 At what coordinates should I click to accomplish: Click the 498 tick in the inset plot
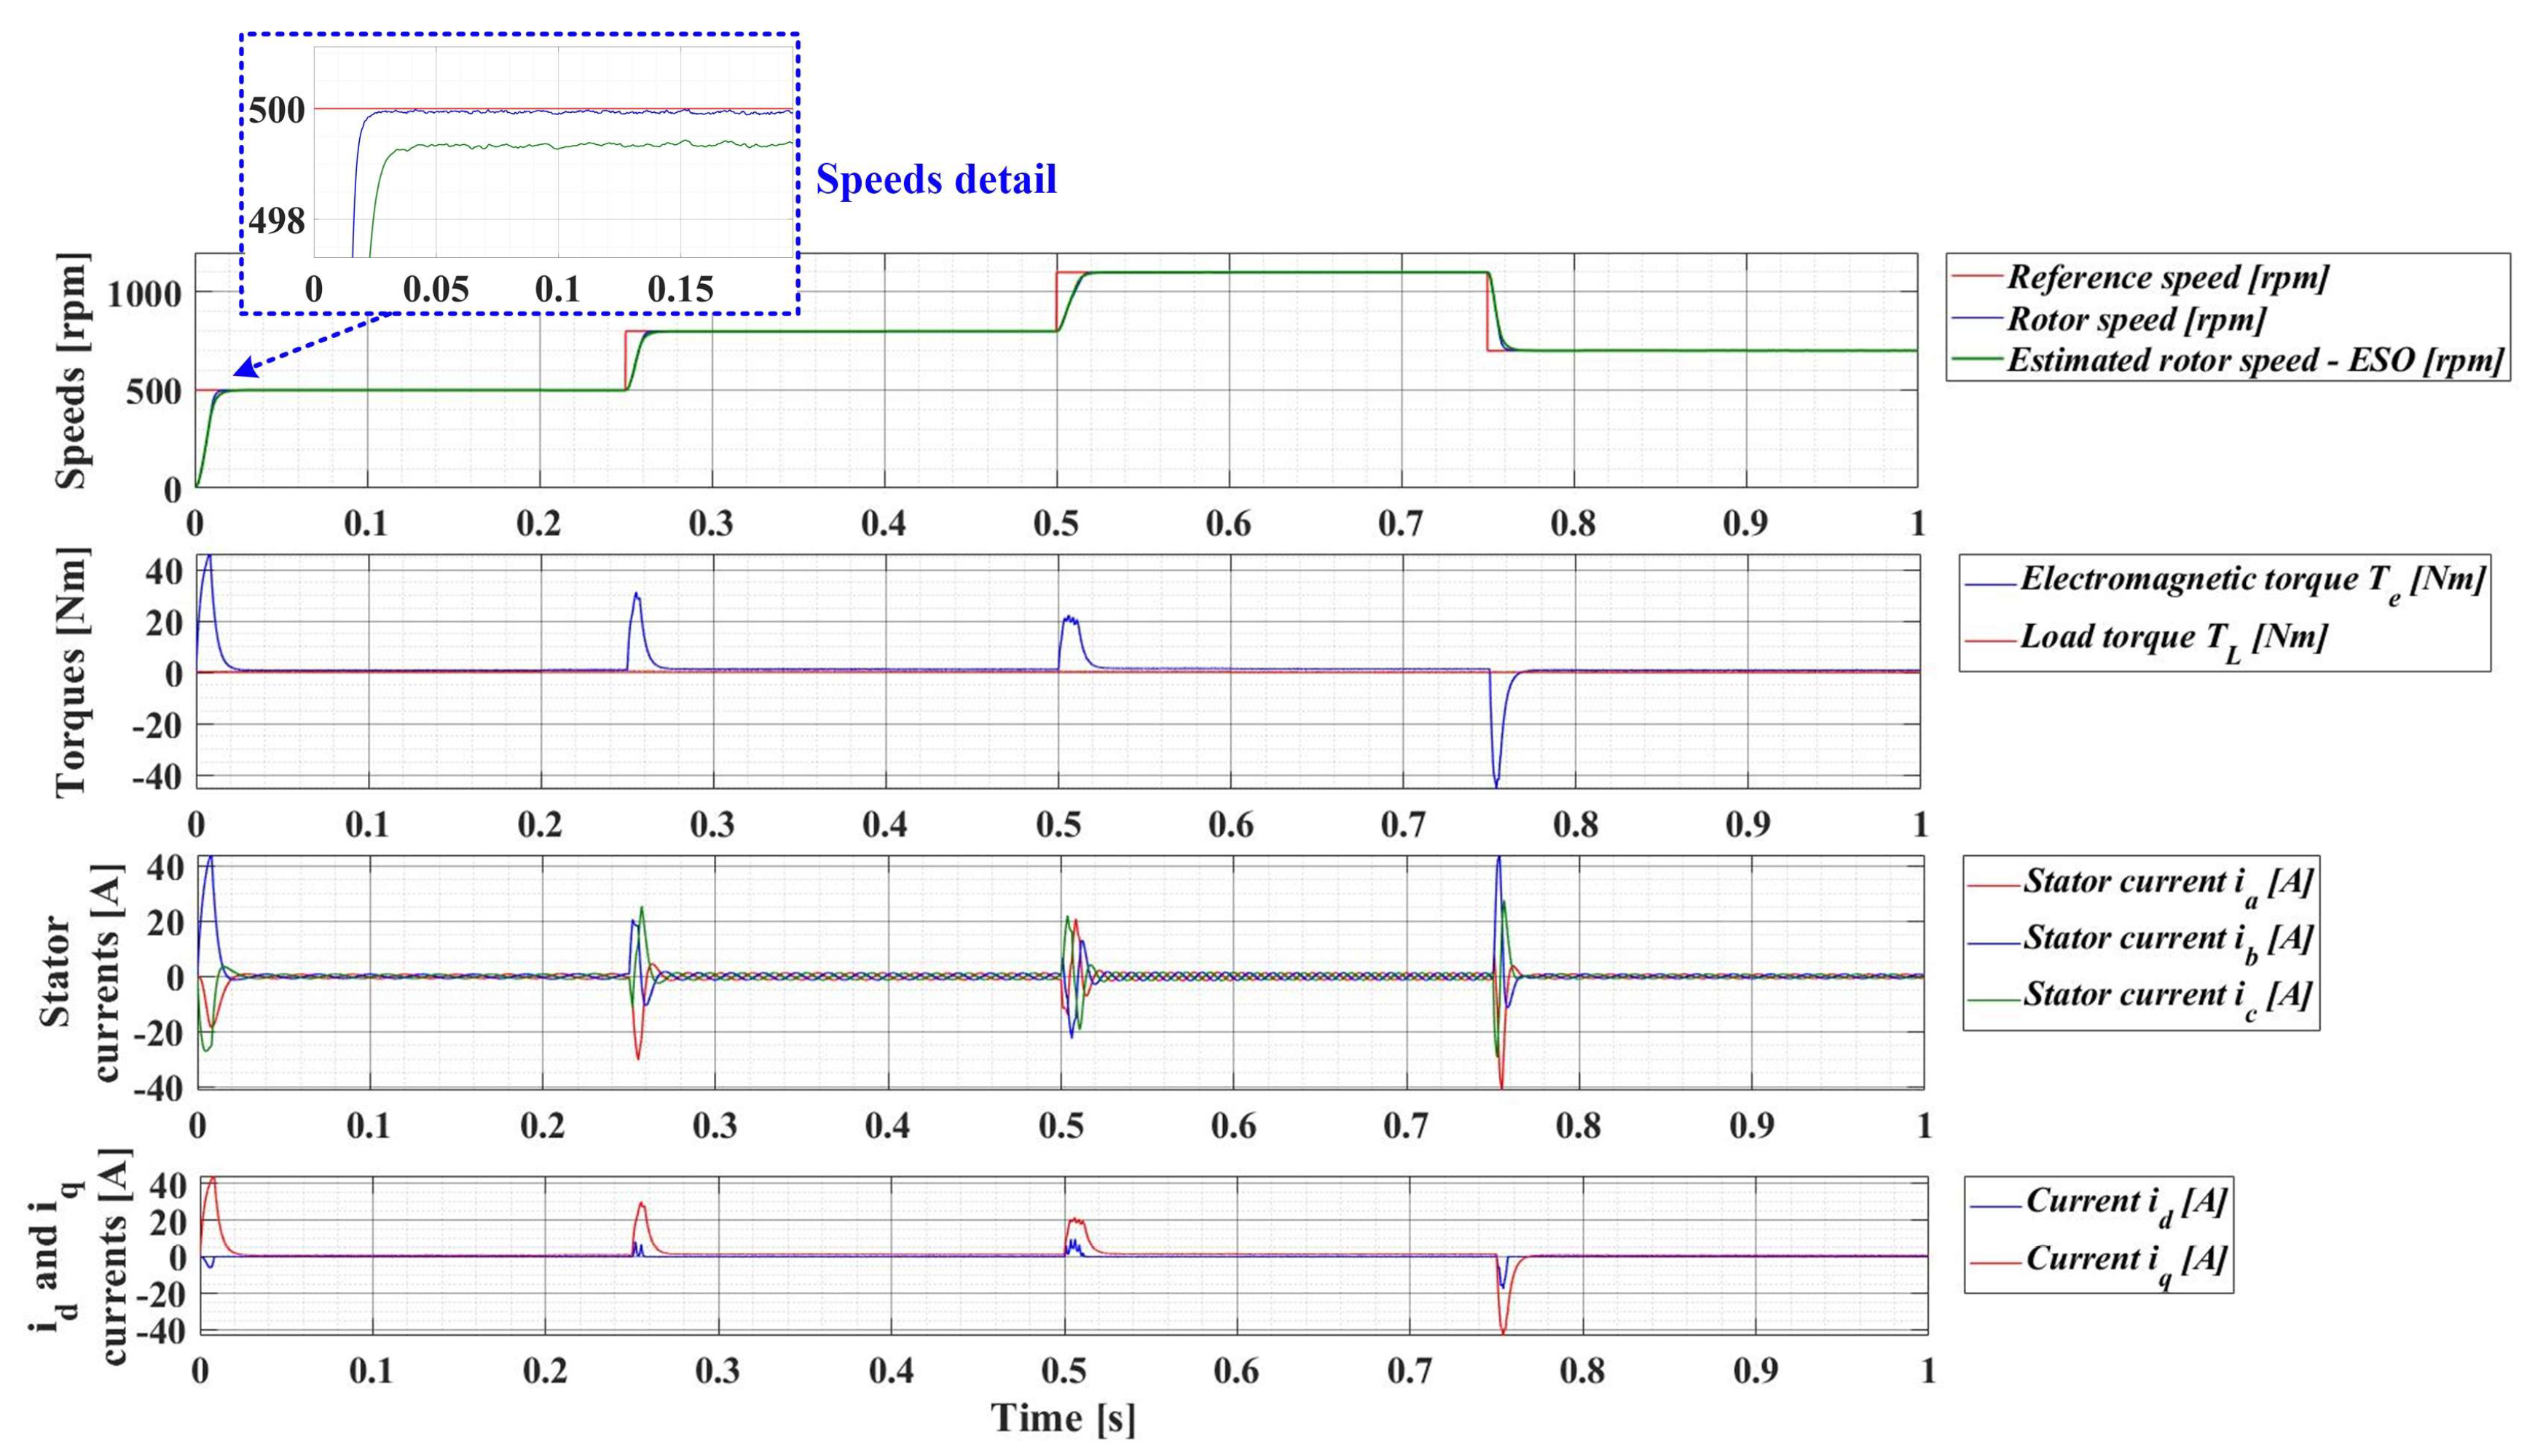tap(277, 221)
